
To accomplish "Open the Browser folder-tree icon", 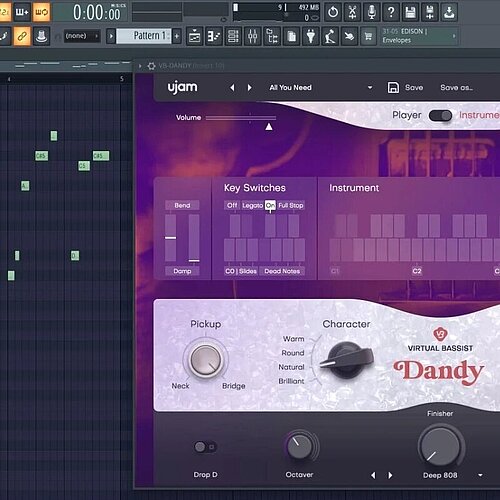I will point(272,36).
